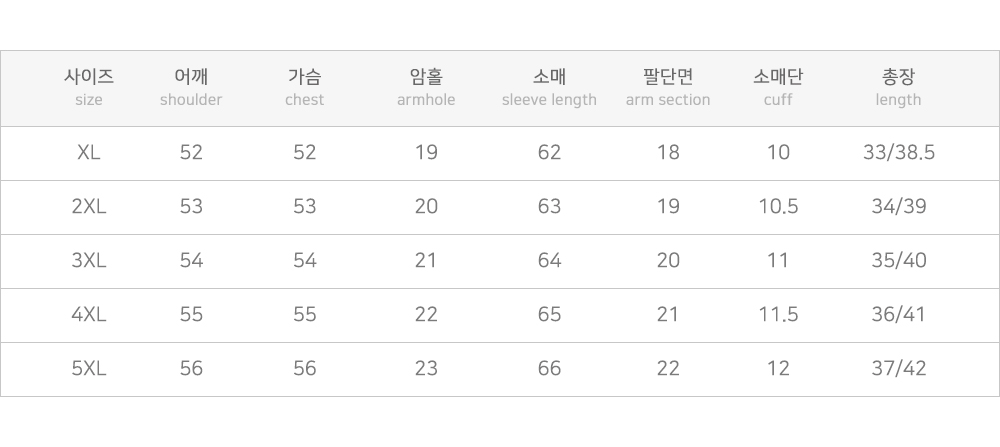Select the 4XL size row label
The image size is (1000, 447).
(89, 315)
